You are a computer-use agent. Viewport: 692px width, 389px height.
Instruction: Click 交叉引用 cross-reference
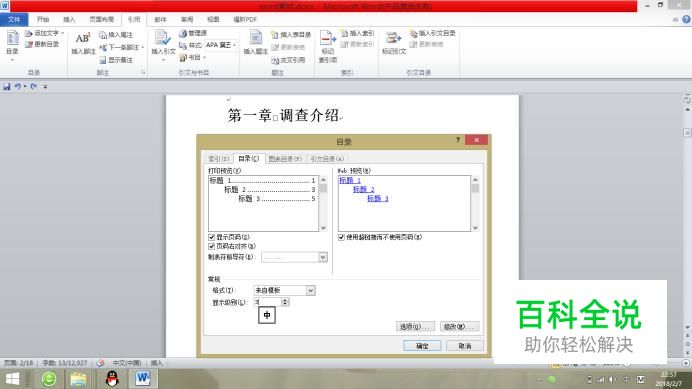pyautogui.click(x=288, y=60)
